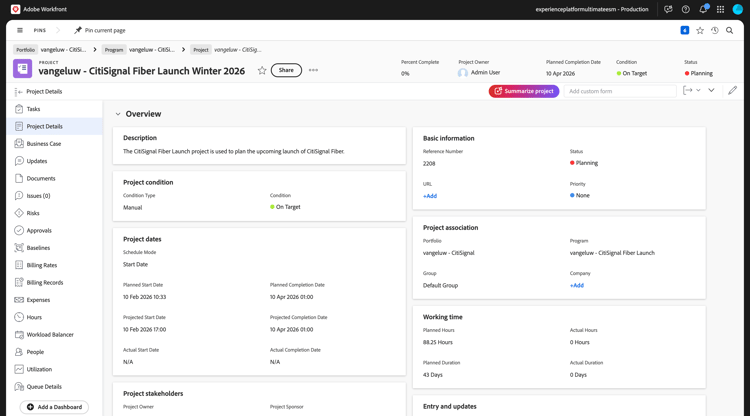Open the apps grid switcher icon

[x=720, y=9]
